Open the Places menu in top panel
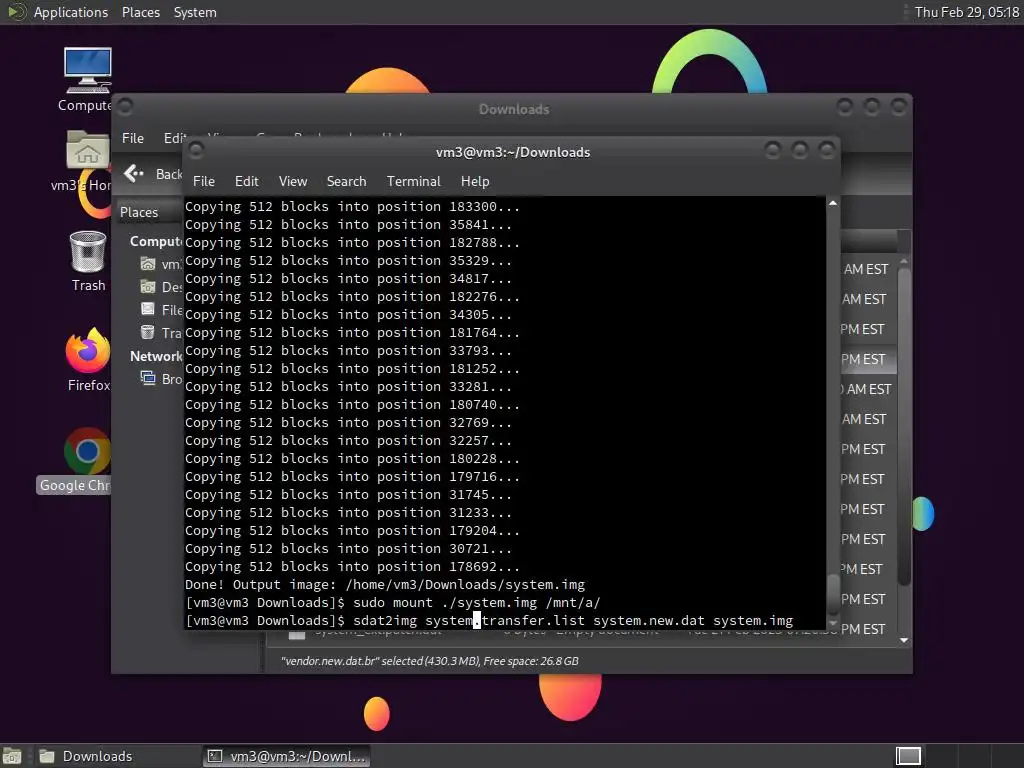Viewport: 1024px width, 768px height. [x=140, y=12]
